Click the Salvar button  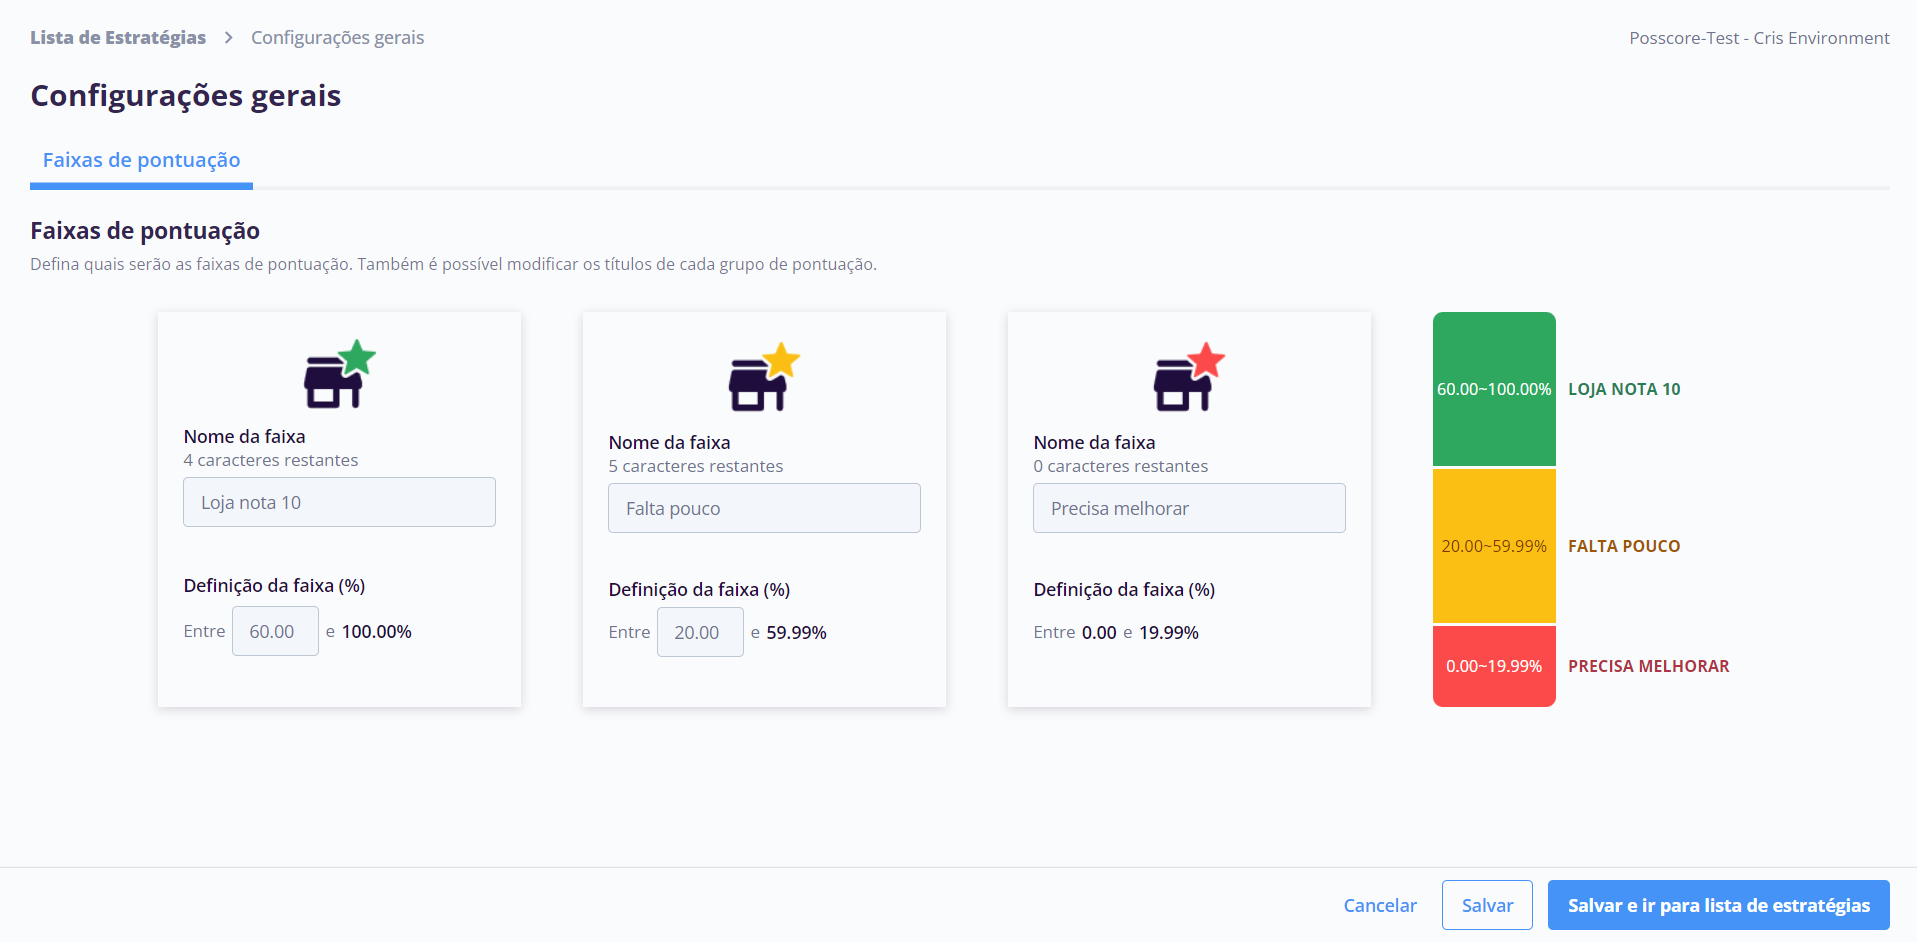(x=1487, y=905)
